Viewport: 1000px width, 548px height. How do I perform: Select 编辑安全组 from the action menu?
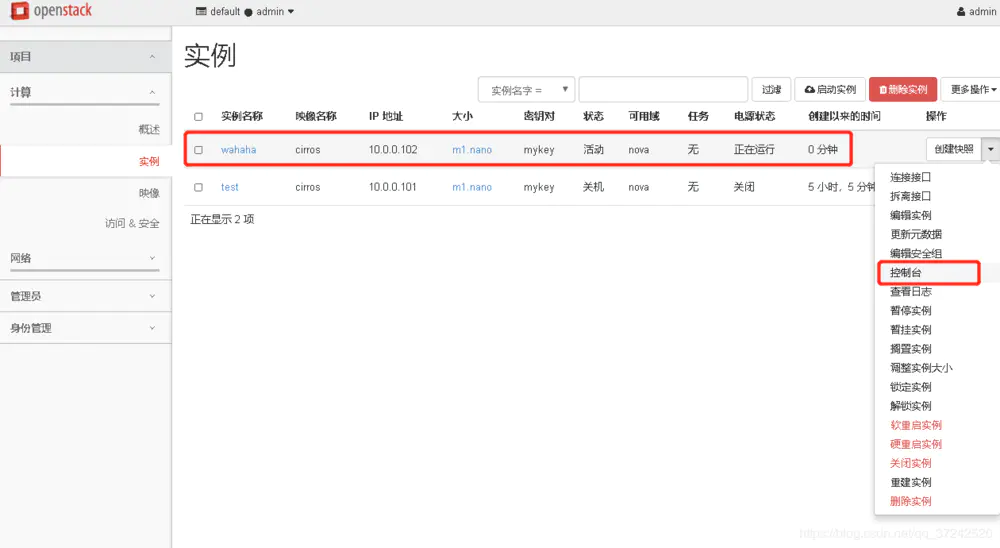916,254
